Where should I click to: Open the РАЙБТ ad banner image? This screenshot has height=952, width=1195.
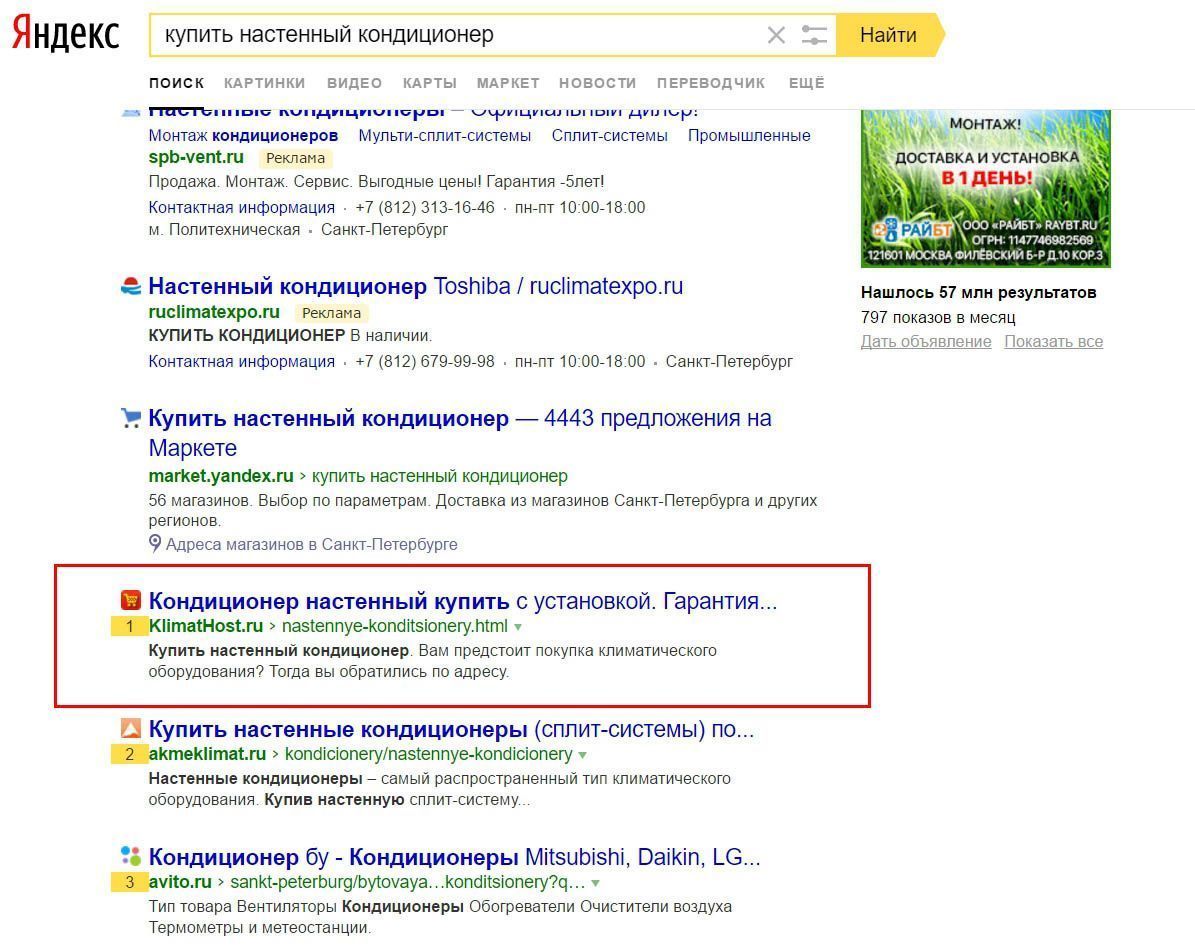[x=985, y=188]
